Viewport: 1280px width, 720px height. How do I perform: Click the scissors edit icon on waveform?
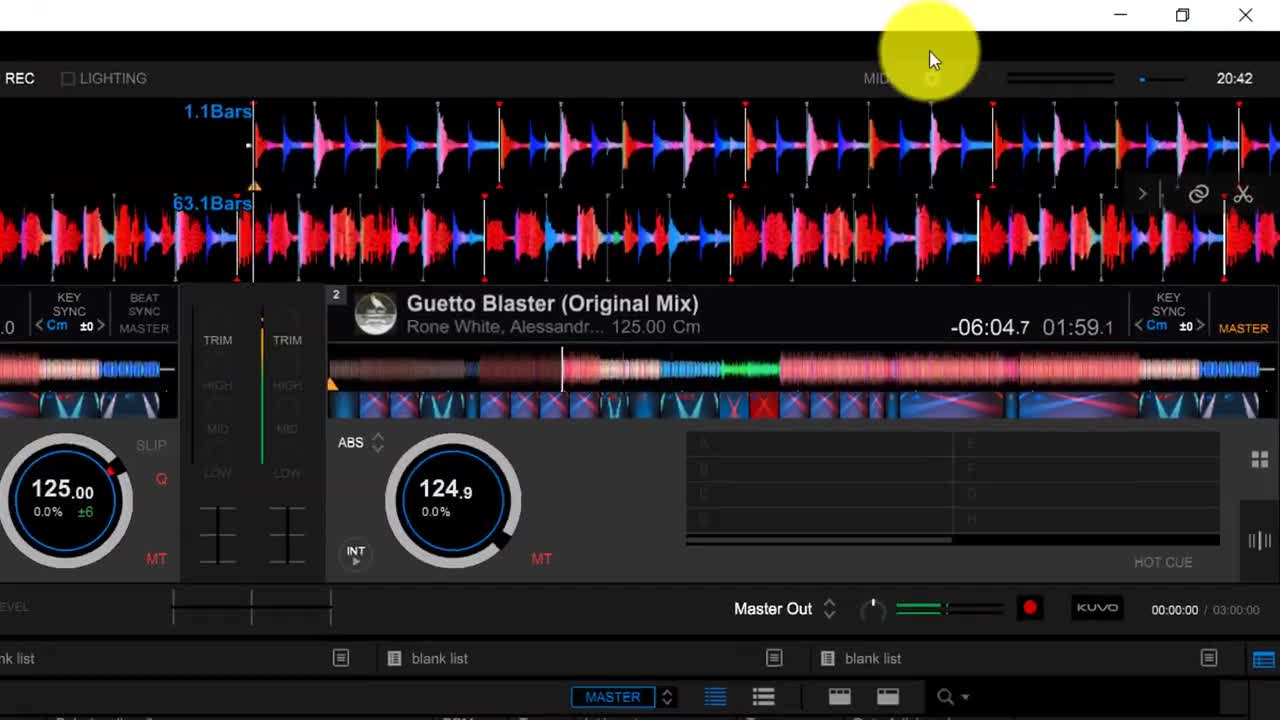click(1243, 194)
